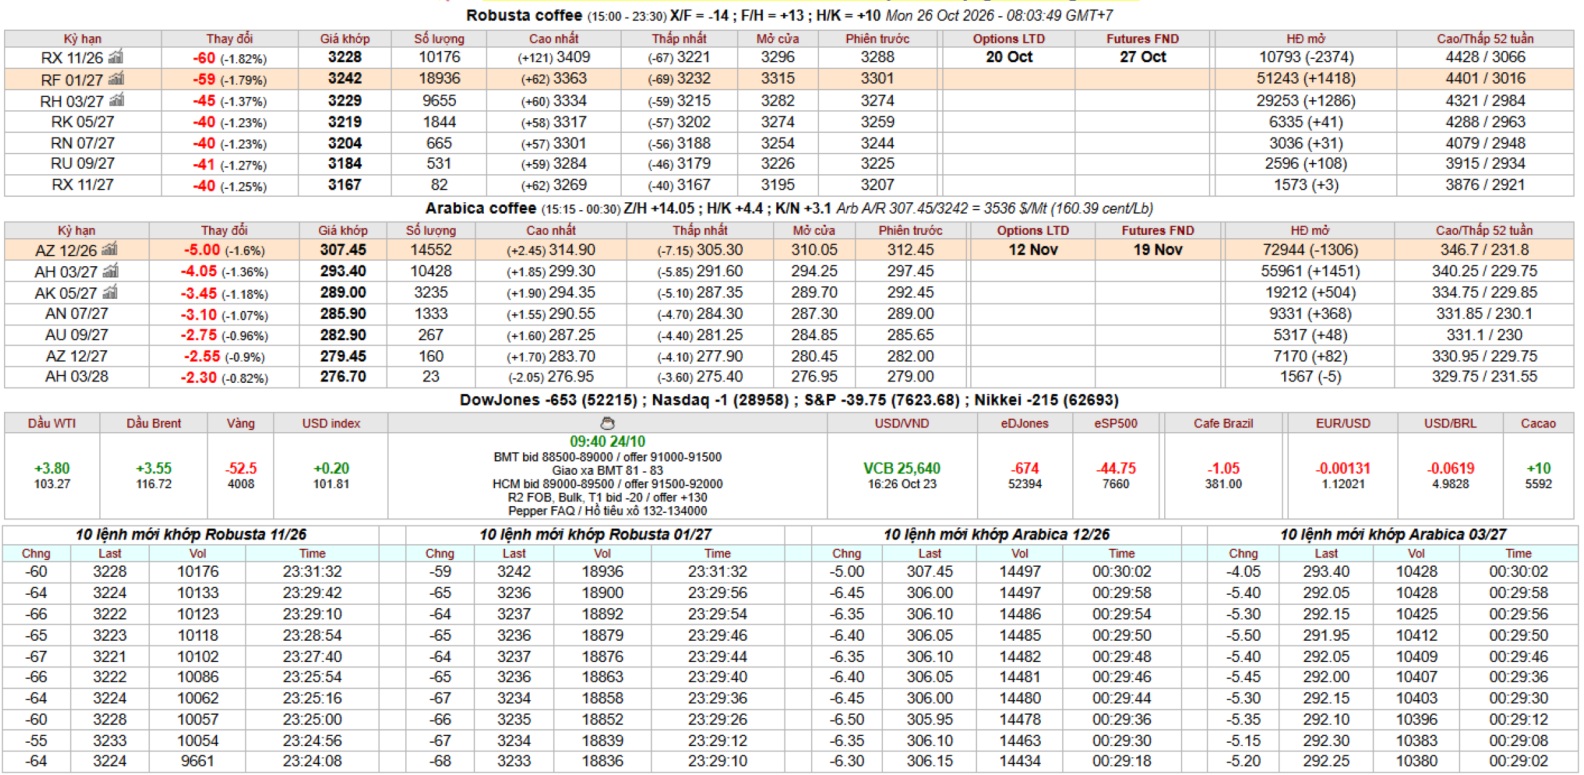Click heading "10 lệnh mới khớp Arabica 03/27"

tap(1394, 534)
